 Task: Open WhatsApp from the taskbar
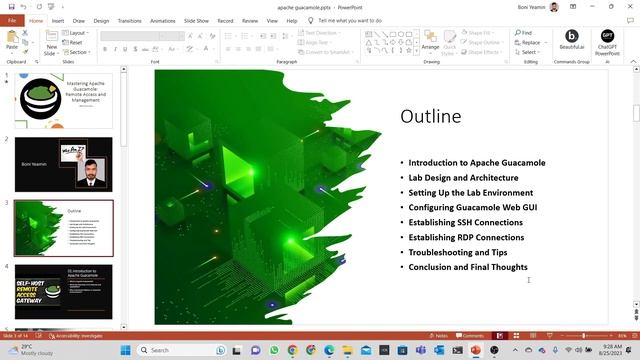[274, 350]
